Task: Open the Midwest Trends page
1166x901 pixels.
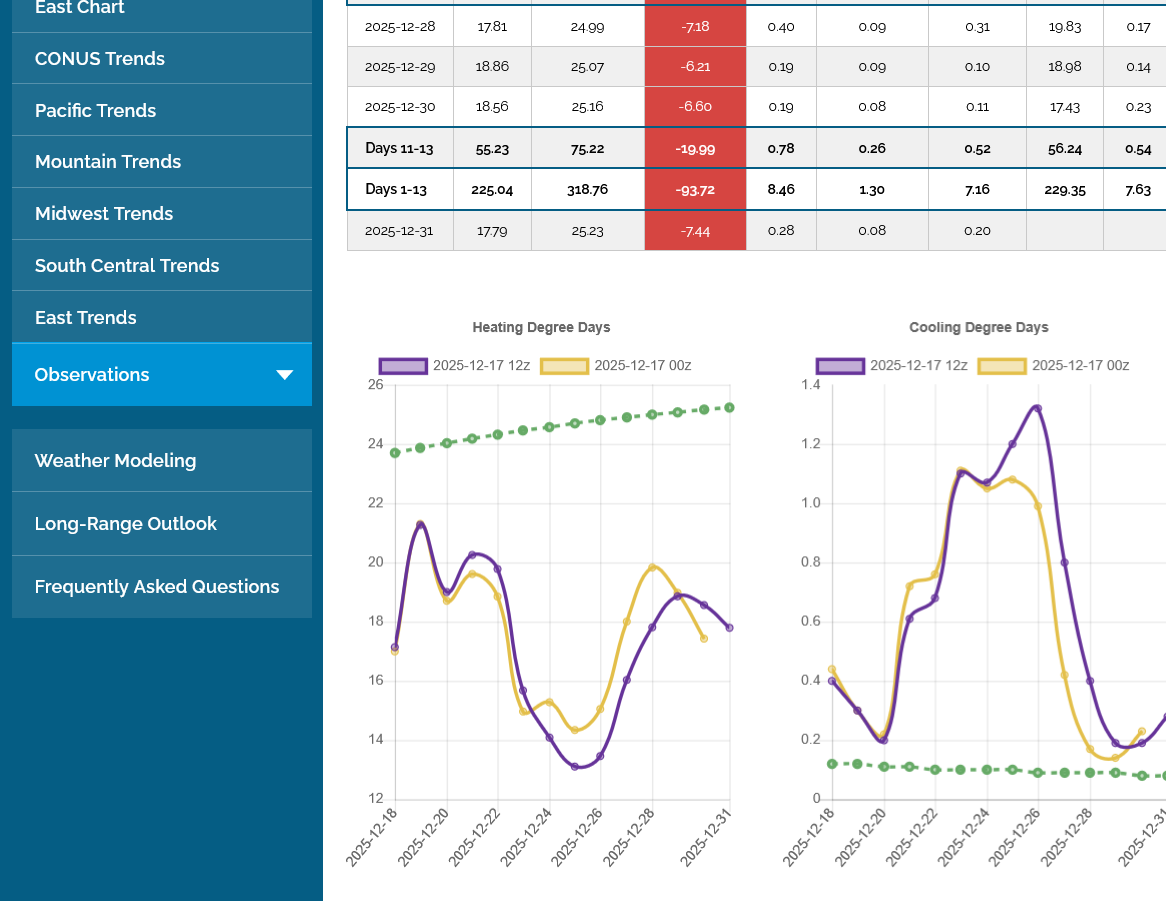Action: (104, 214)
